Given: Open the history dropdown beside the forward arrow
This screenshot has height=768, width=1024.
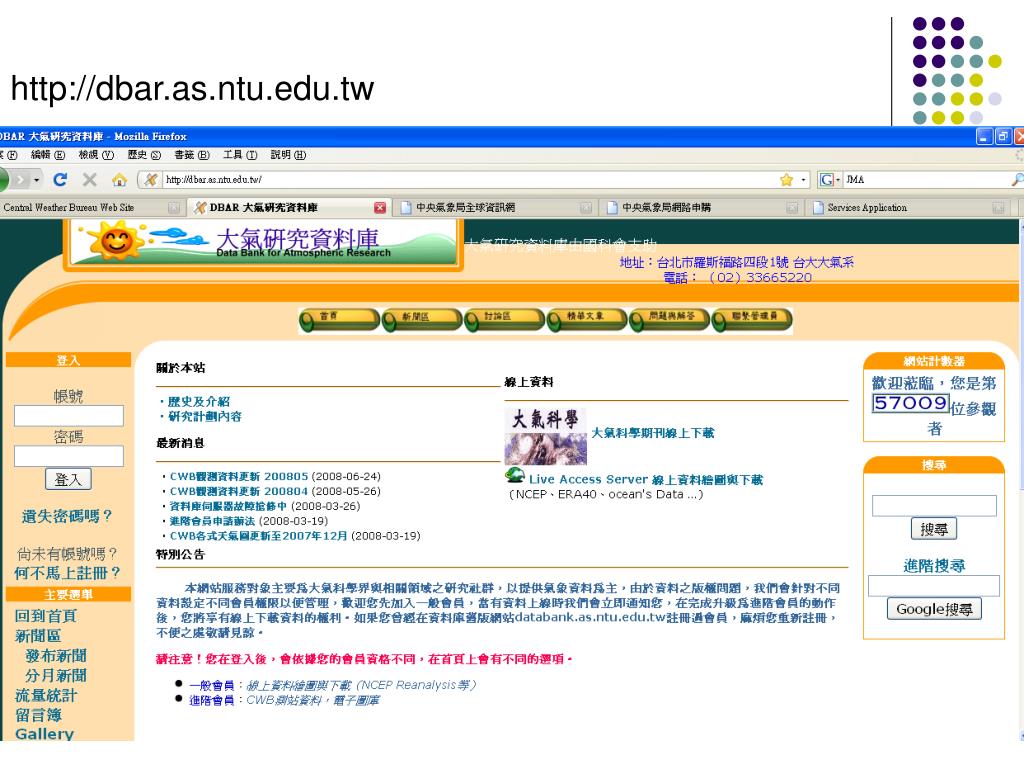Looking at the screenshot, I should click(37, 180).
